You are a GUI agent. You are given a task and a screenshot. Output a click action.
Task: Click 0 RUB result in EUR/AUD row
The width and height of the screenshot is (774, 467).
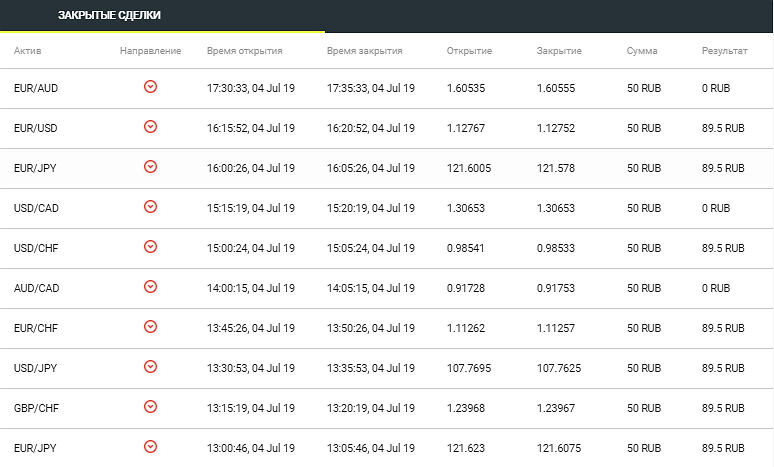716,88
